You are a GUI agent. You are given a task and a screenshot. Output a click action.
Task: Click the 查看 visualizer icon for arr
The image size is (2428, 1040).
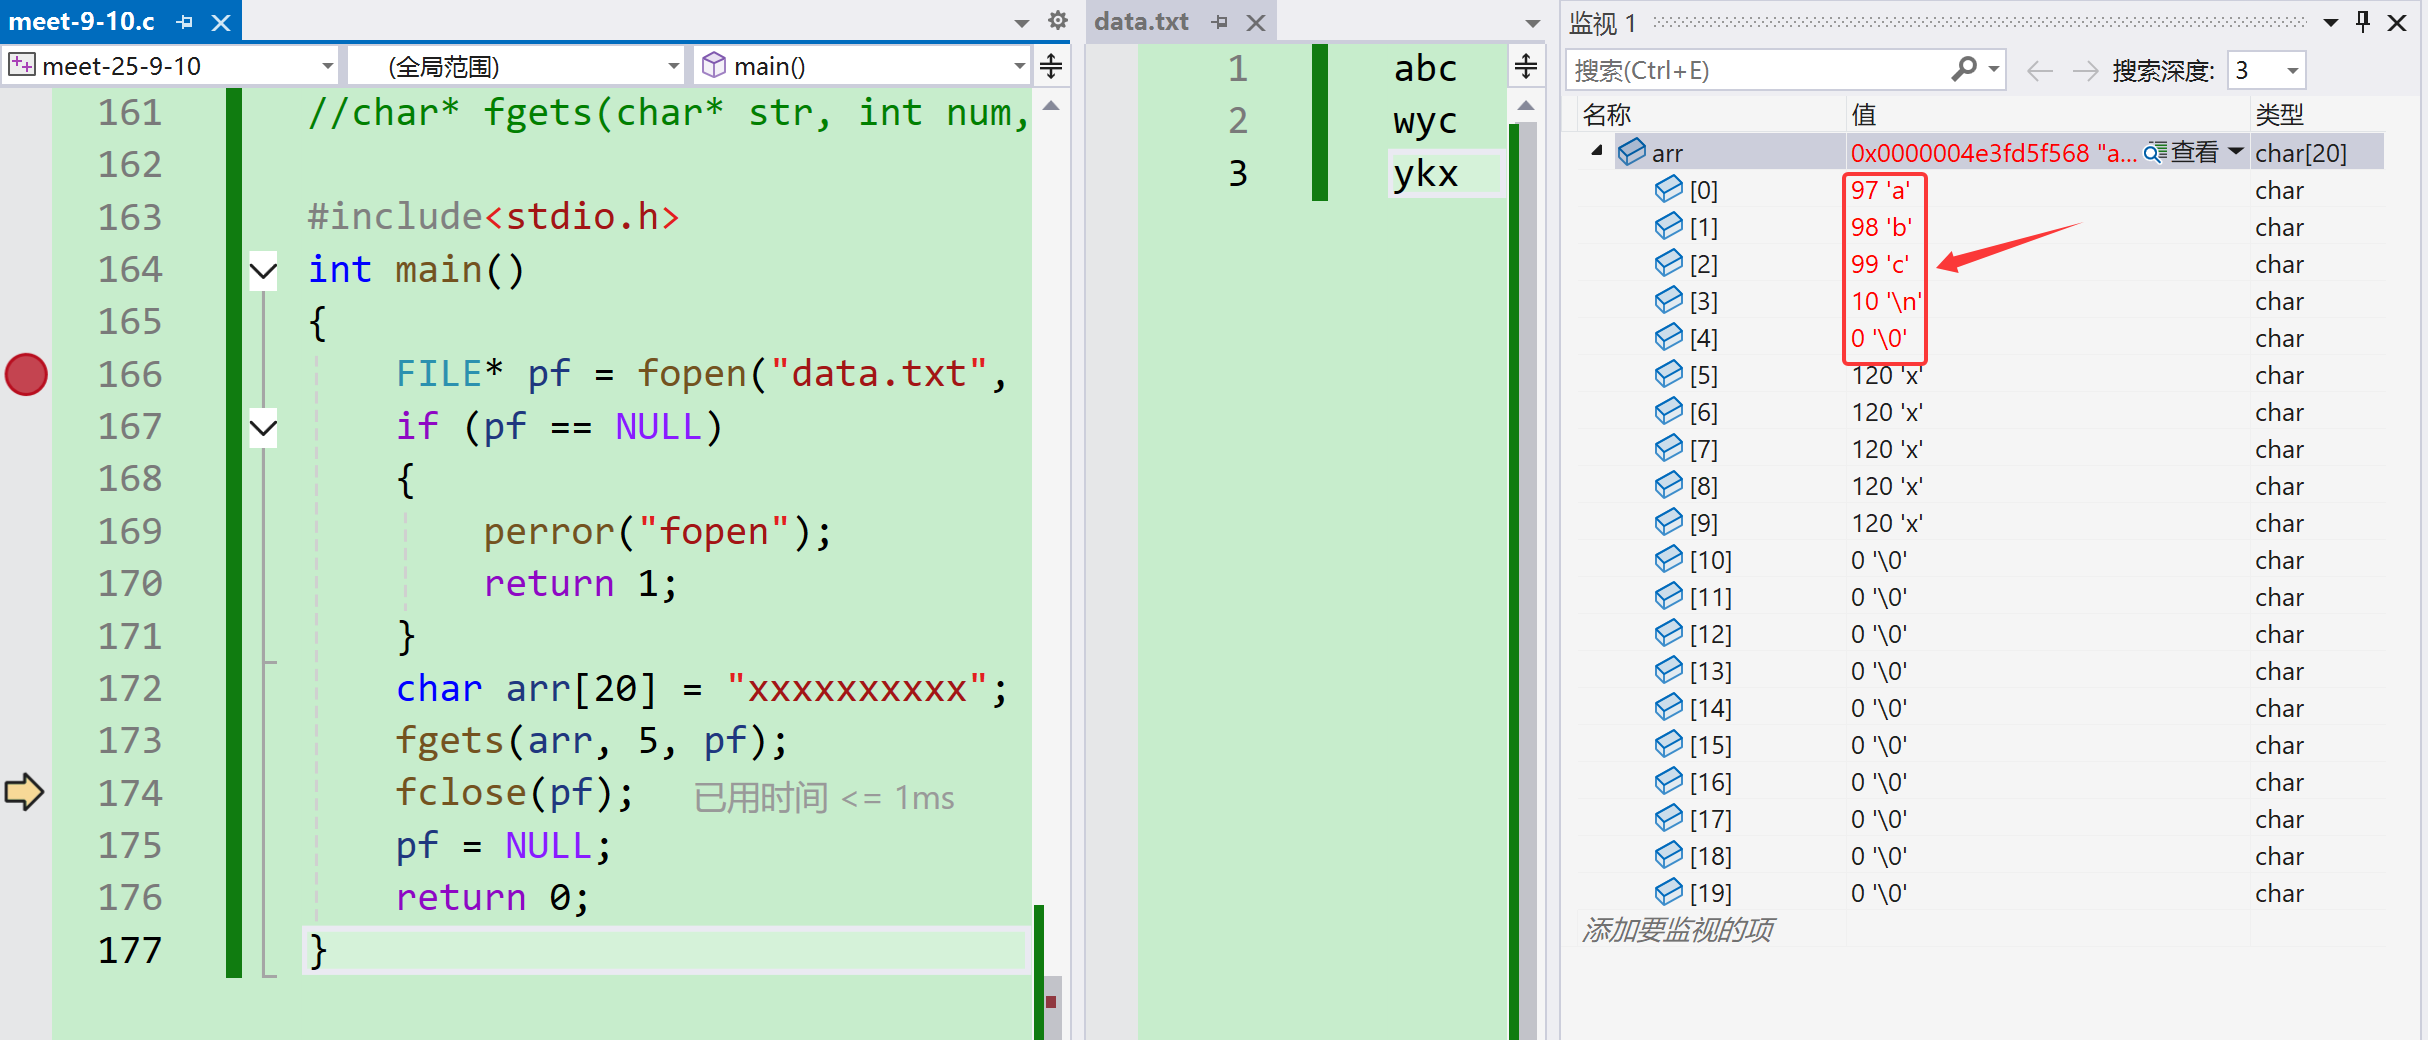(2155, 153)
